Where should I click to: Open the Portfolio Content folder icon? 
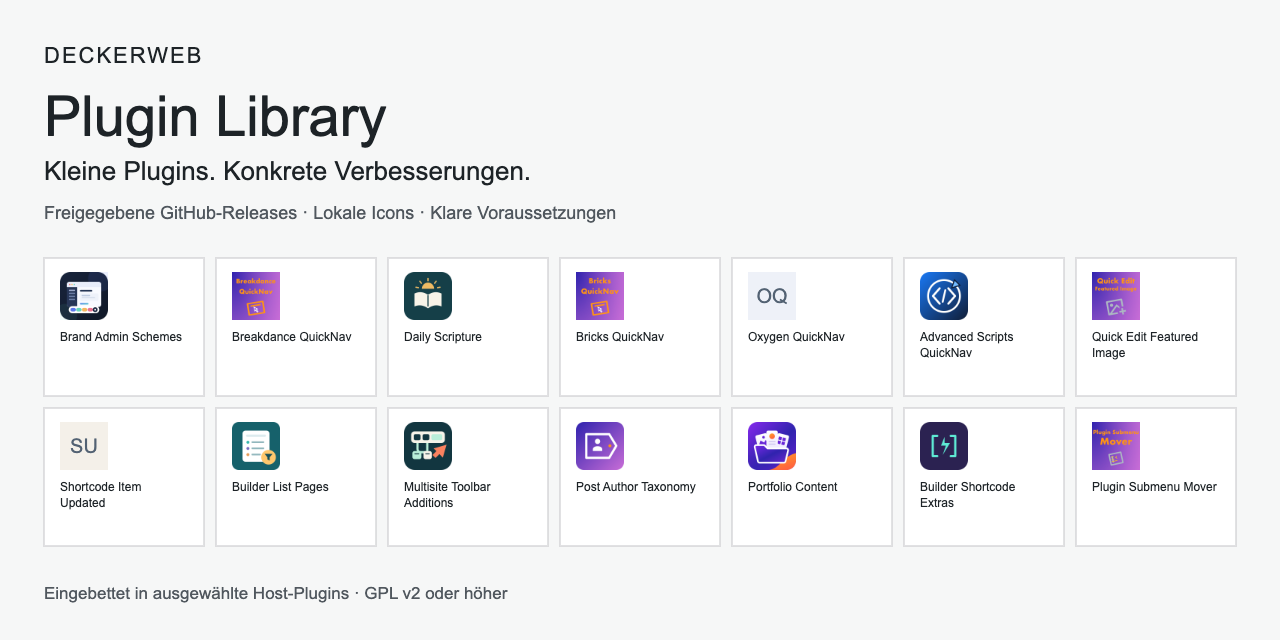(772, 446)
